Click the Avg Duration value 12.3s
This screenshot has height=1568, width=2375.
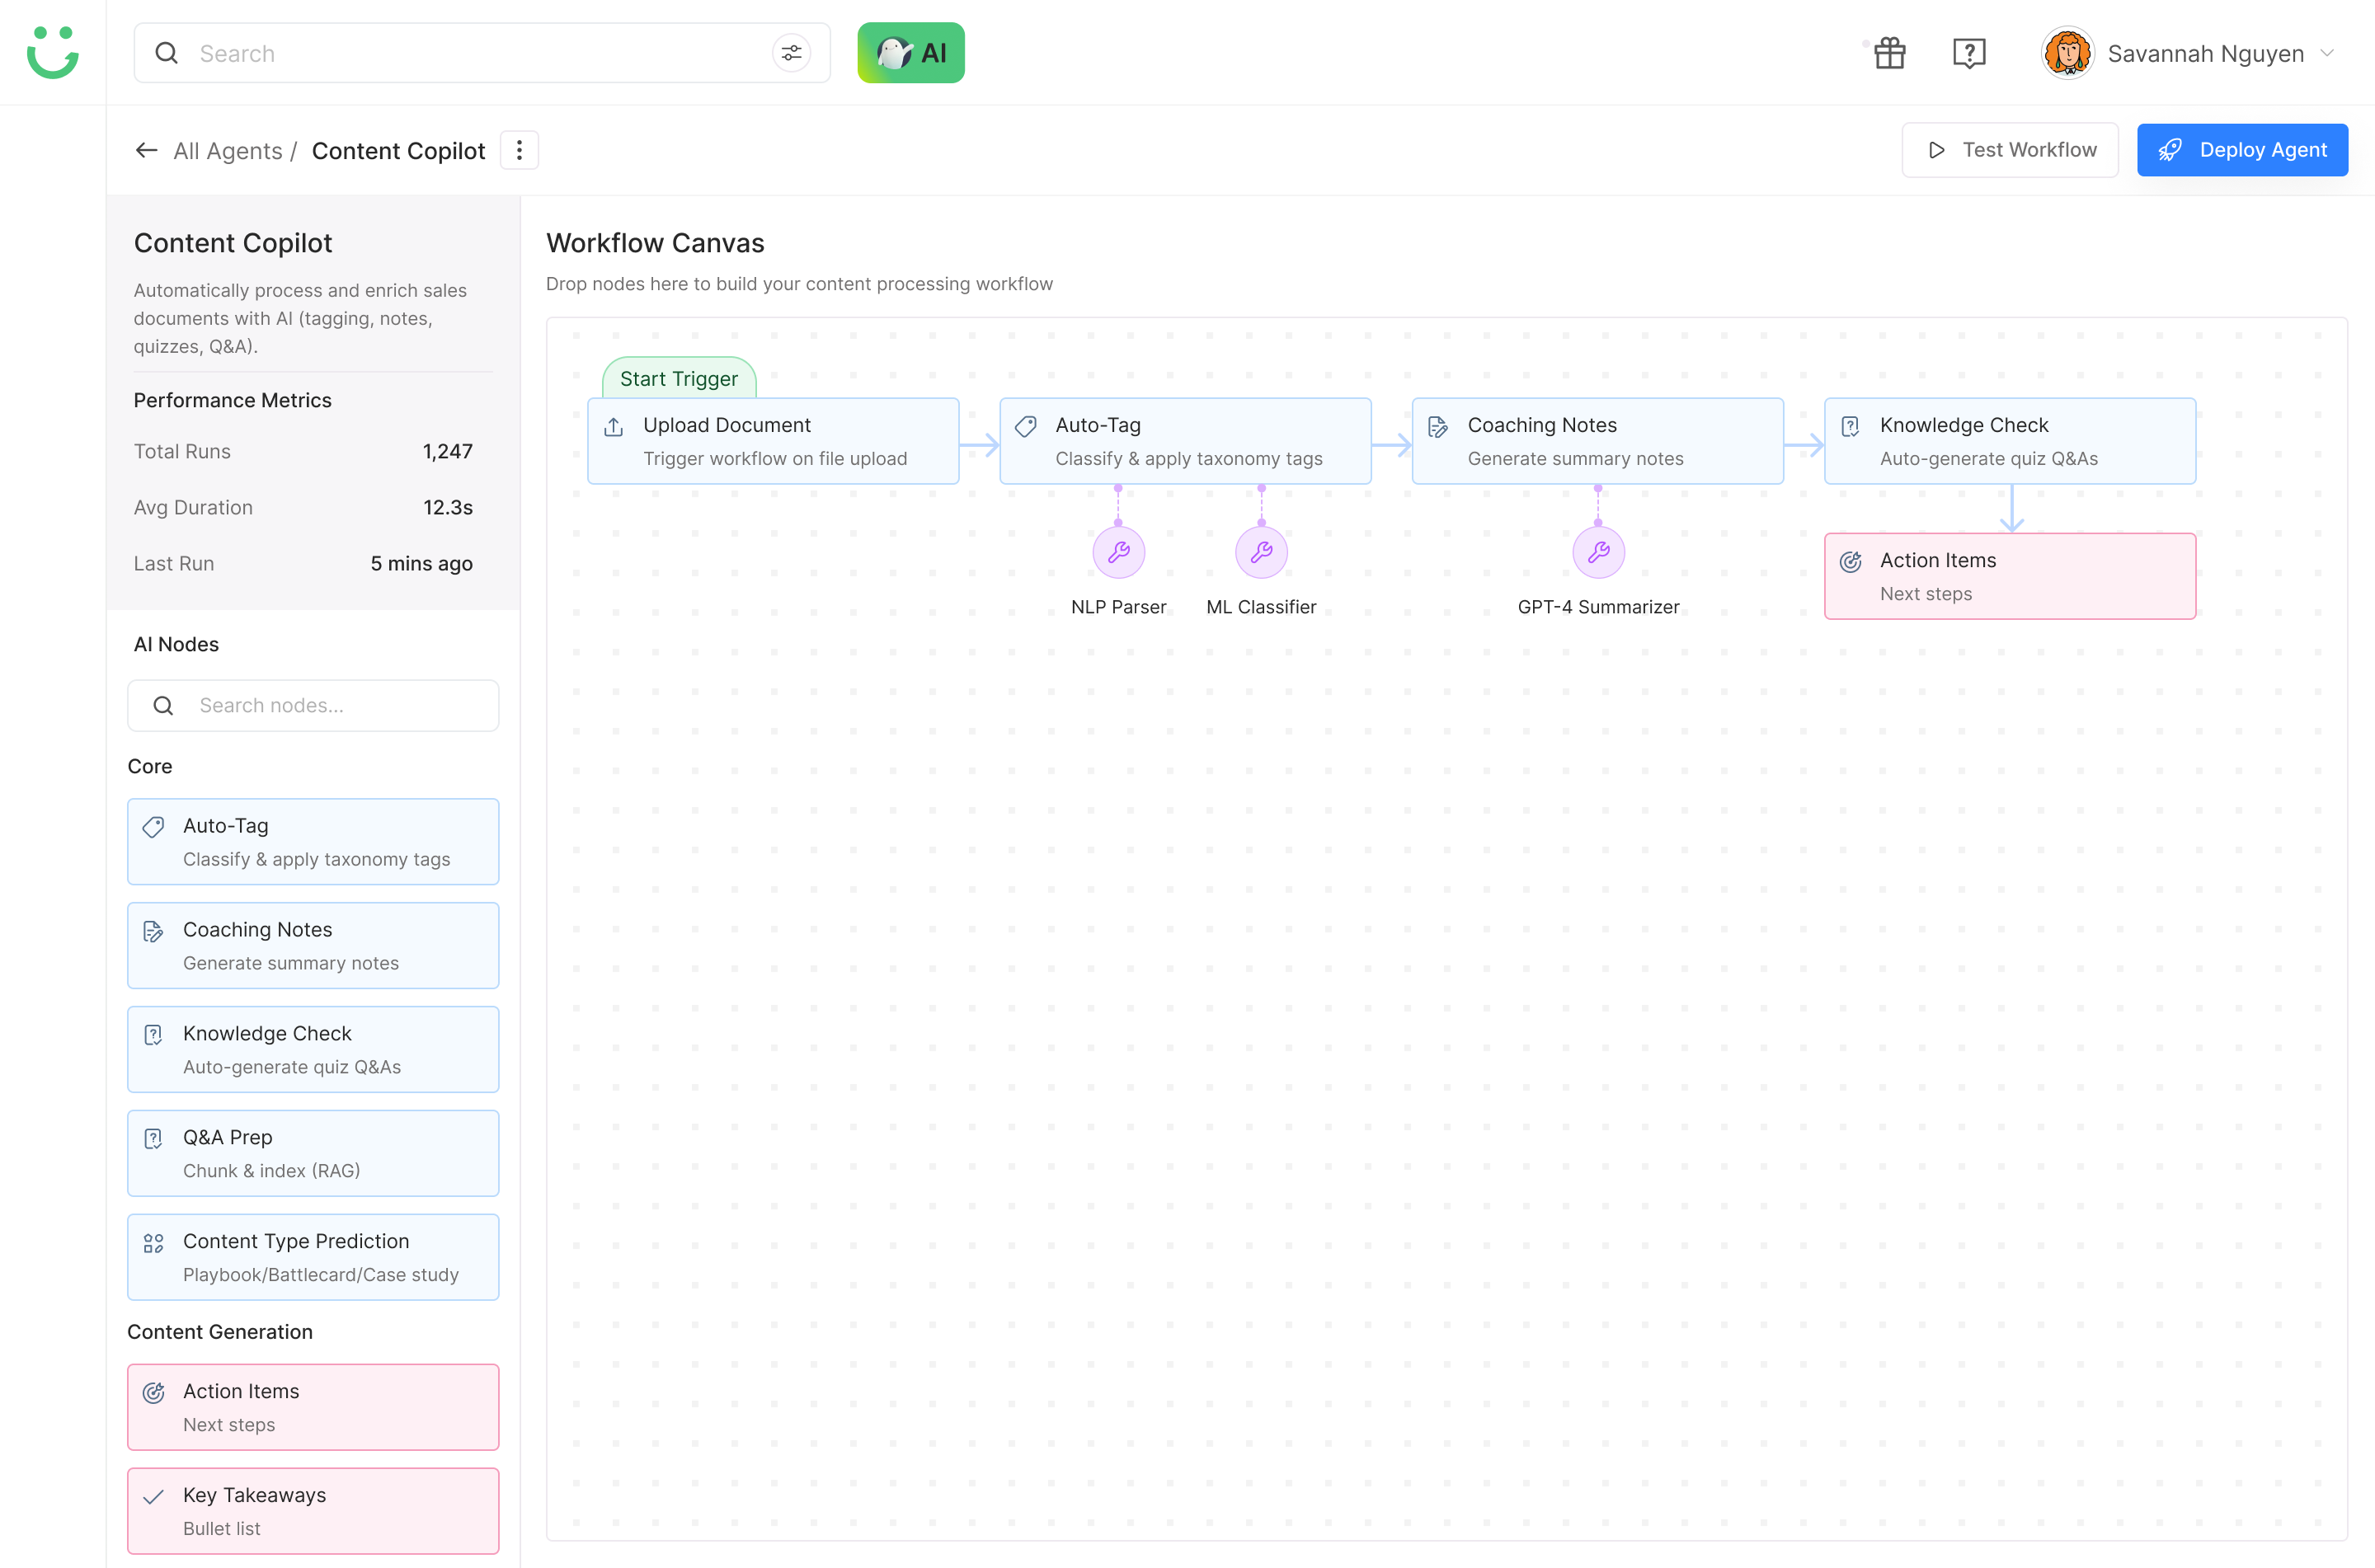447,507
